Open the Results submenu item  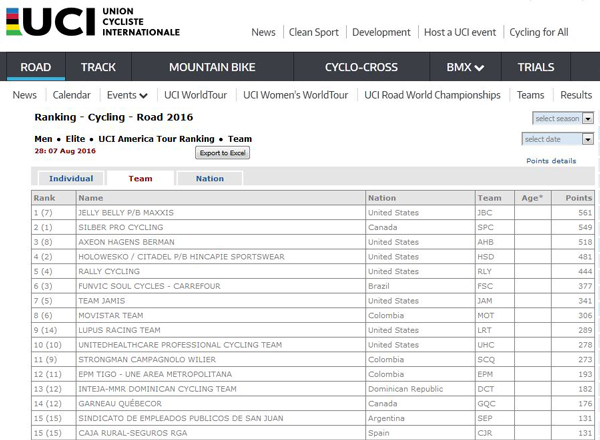pos(576,95)
